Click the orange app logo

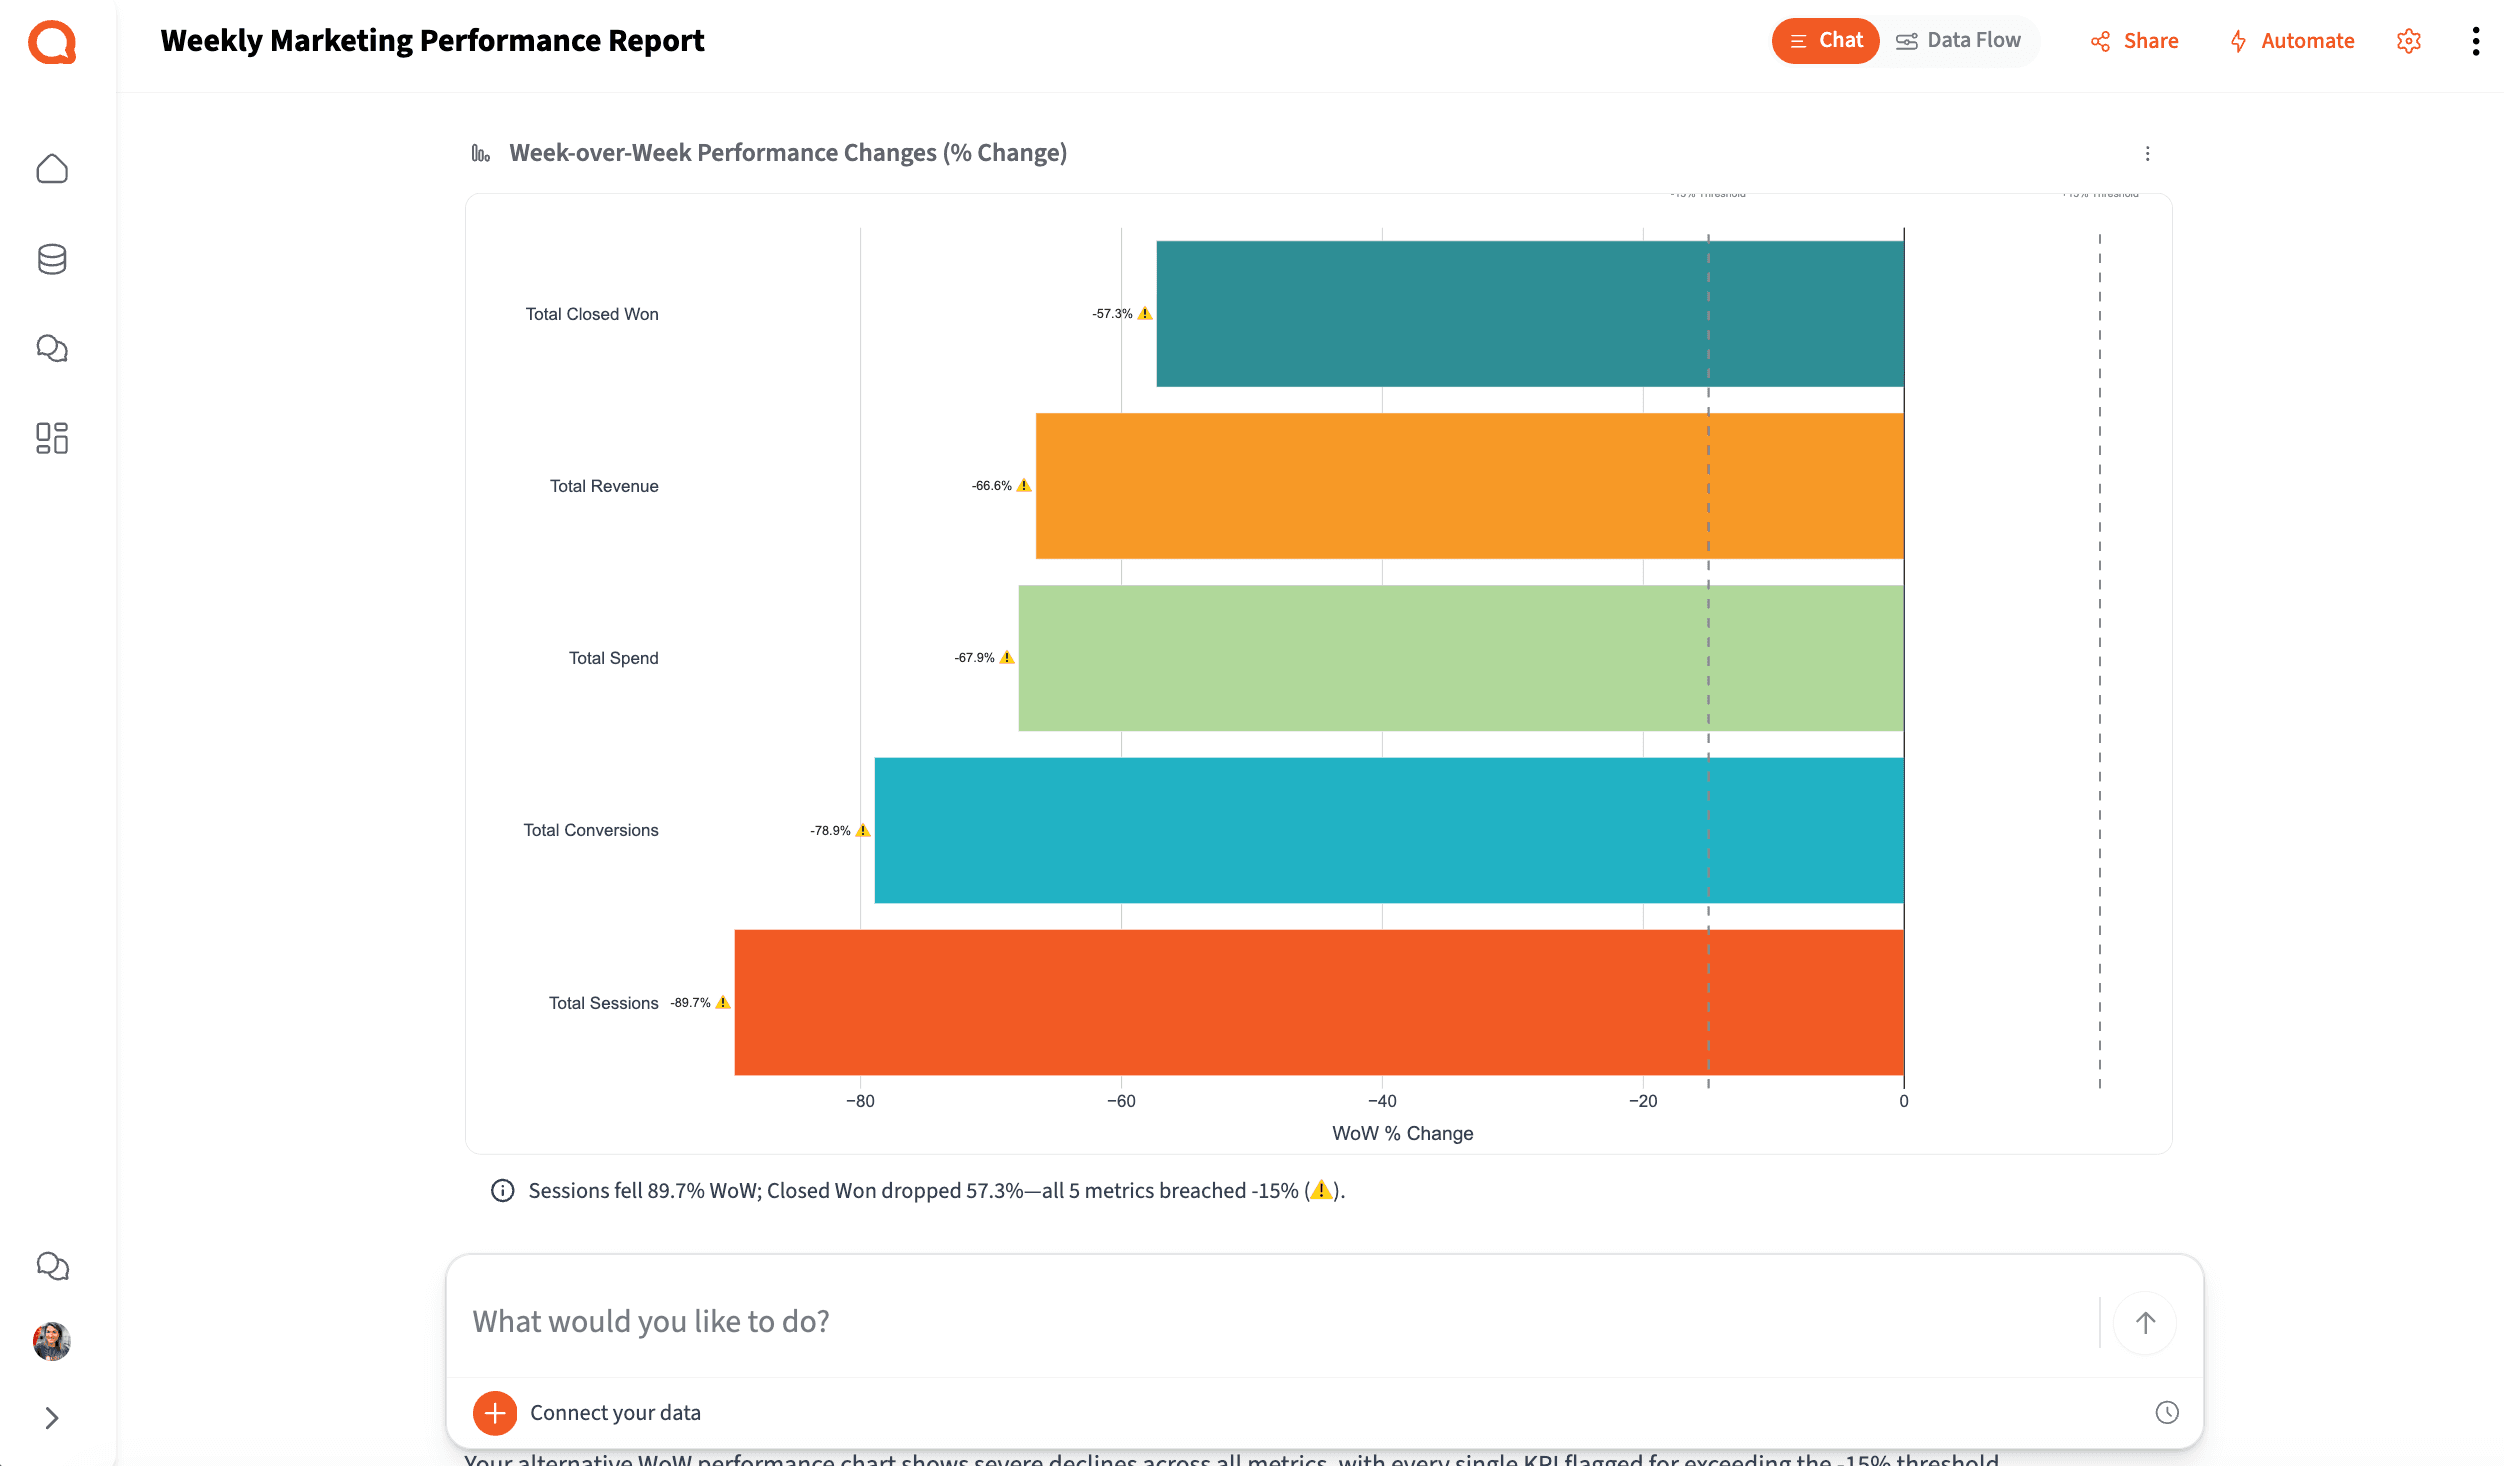[52, 42]
